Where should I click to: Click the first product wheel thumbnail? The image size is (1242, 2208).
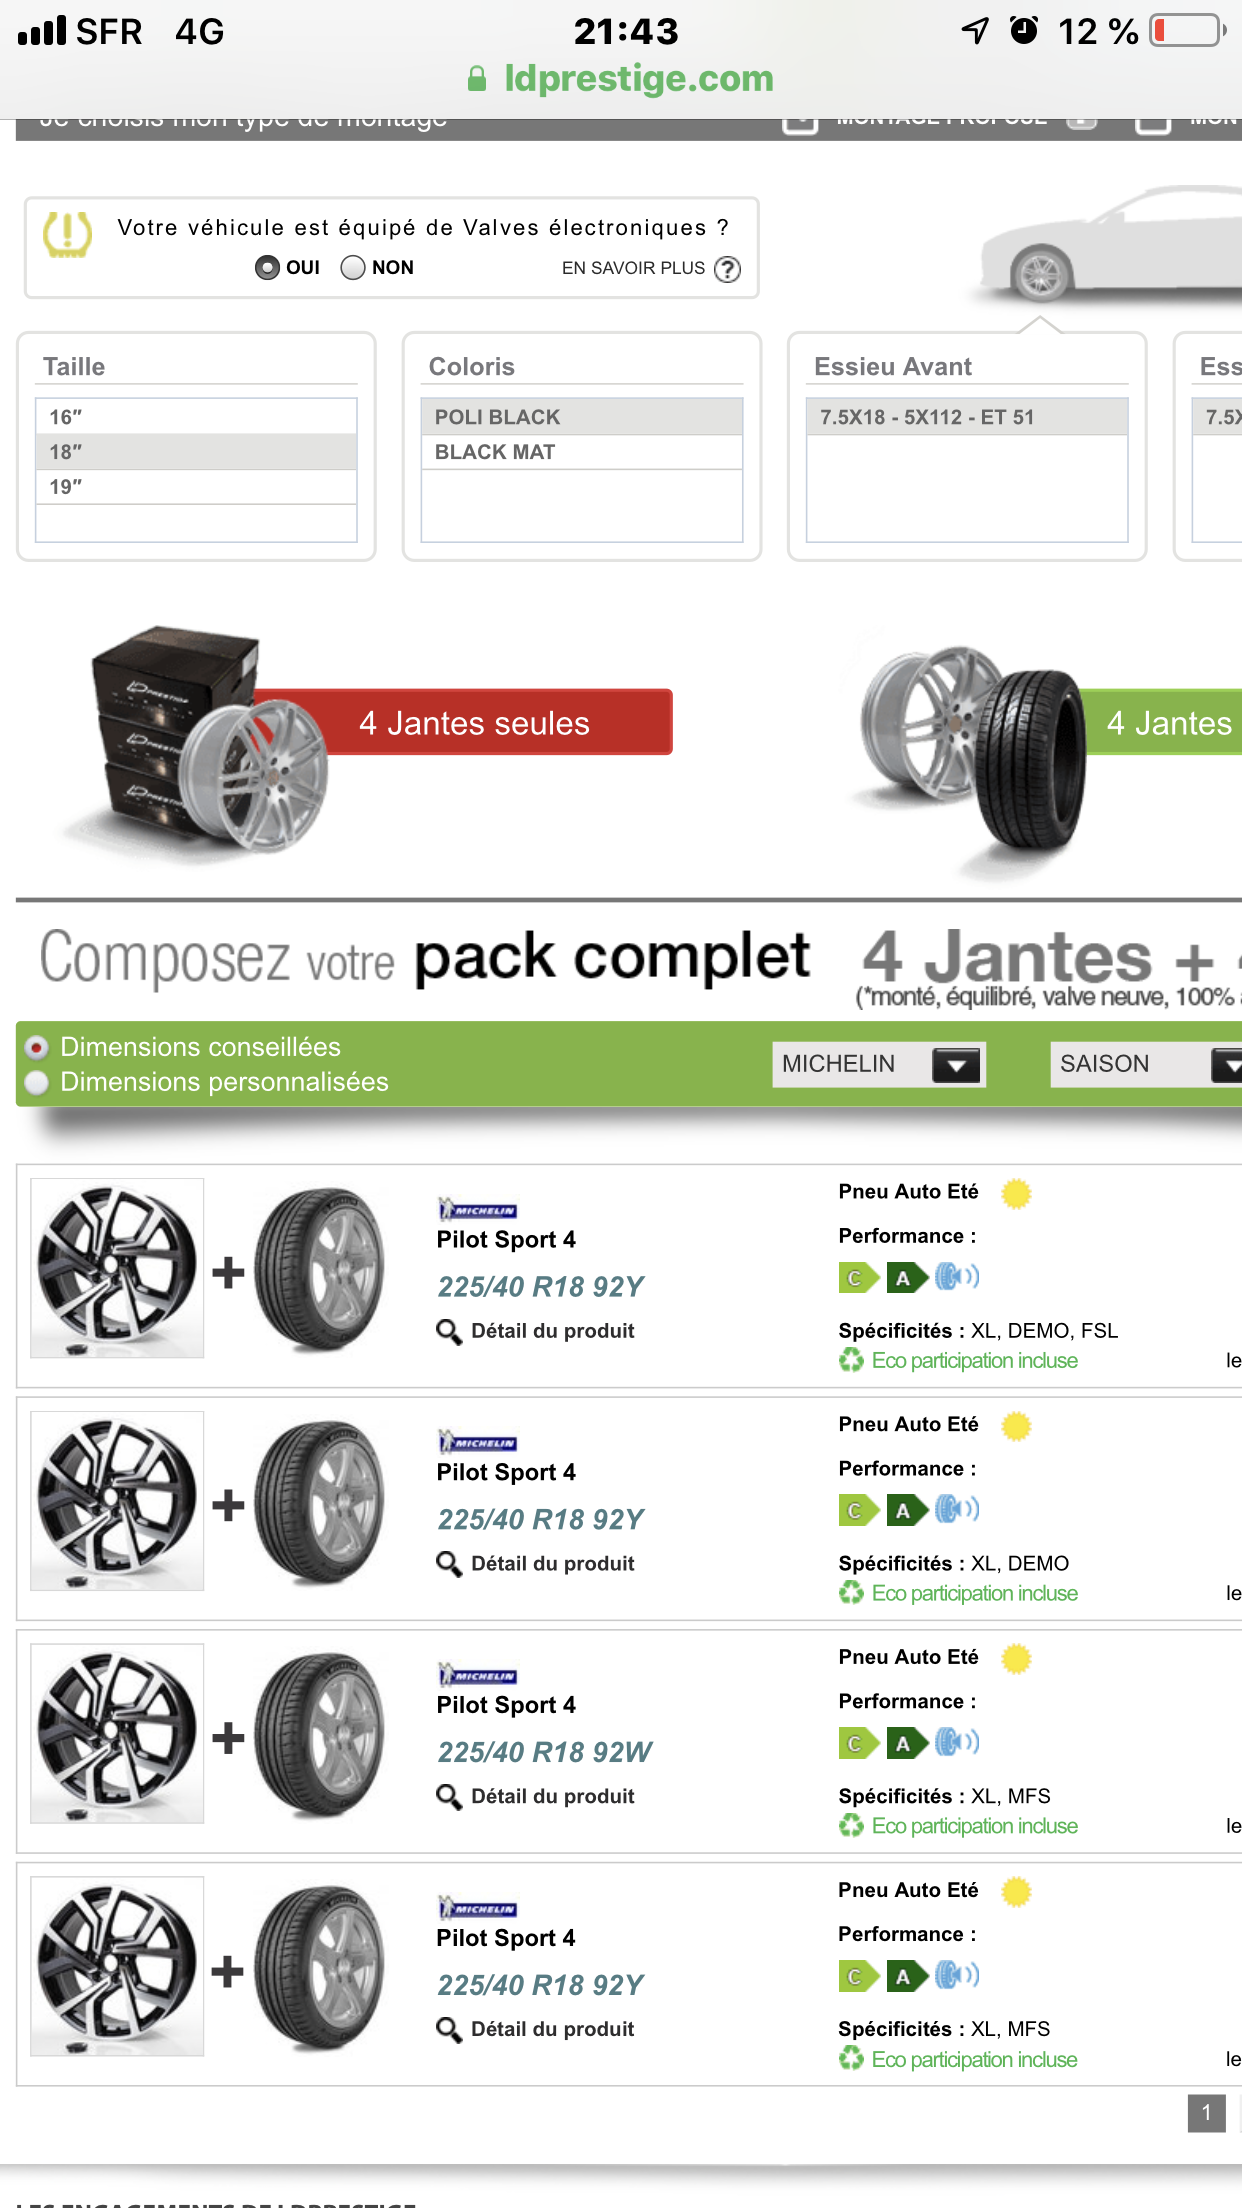coord(117,1268)
